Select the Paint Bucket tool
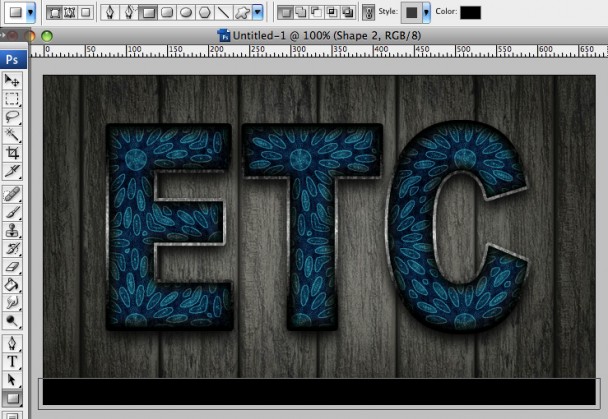608x419 pixels. click(12, 285)
